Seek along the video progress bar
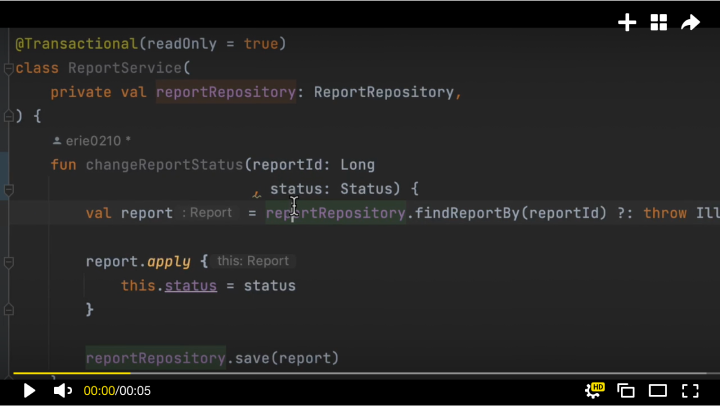 [360, 373]
